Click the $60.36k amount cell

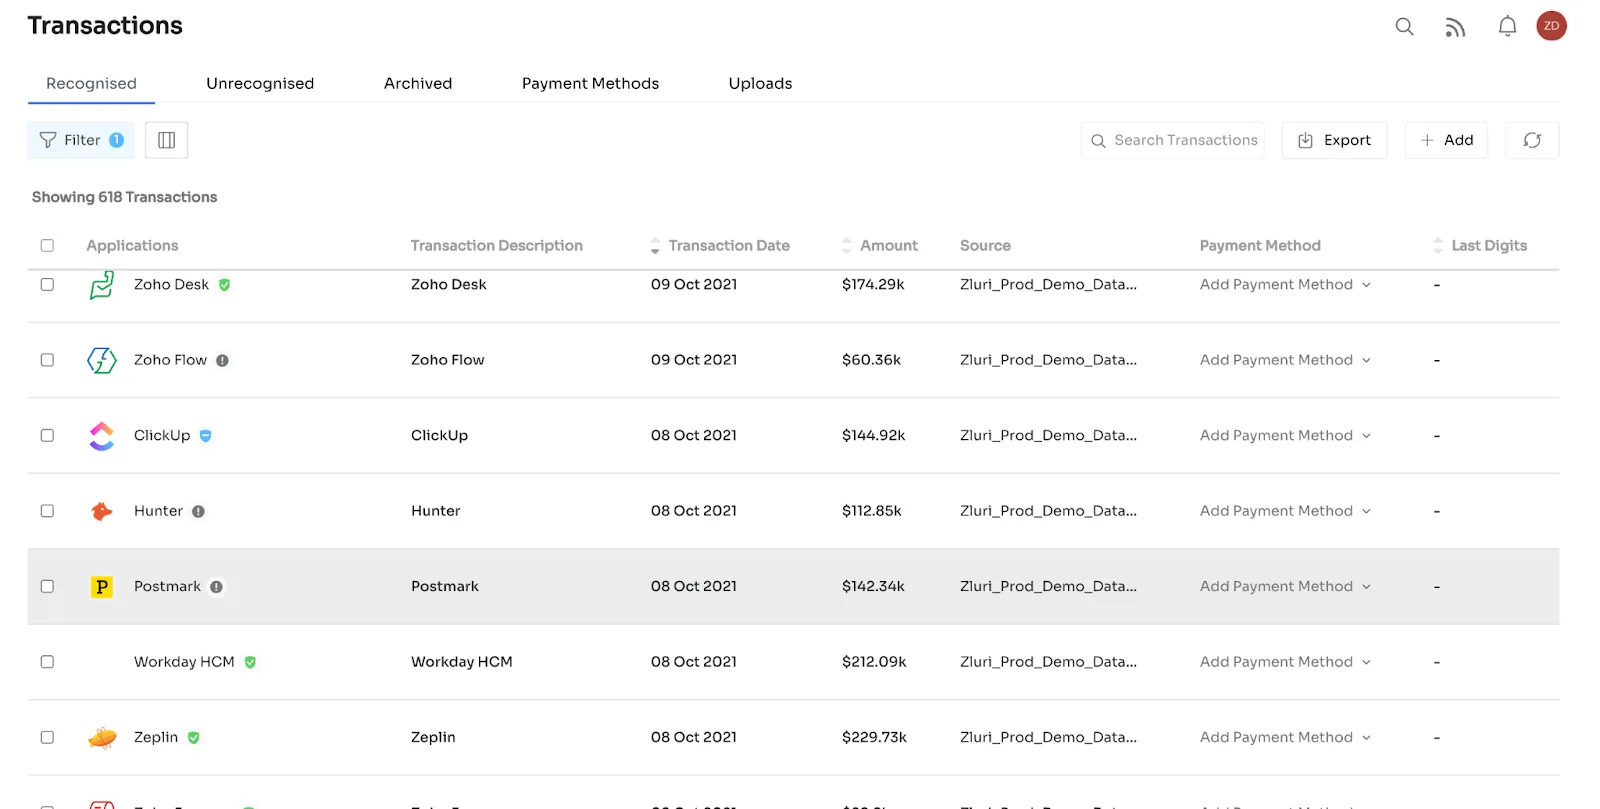pos(871,360)
